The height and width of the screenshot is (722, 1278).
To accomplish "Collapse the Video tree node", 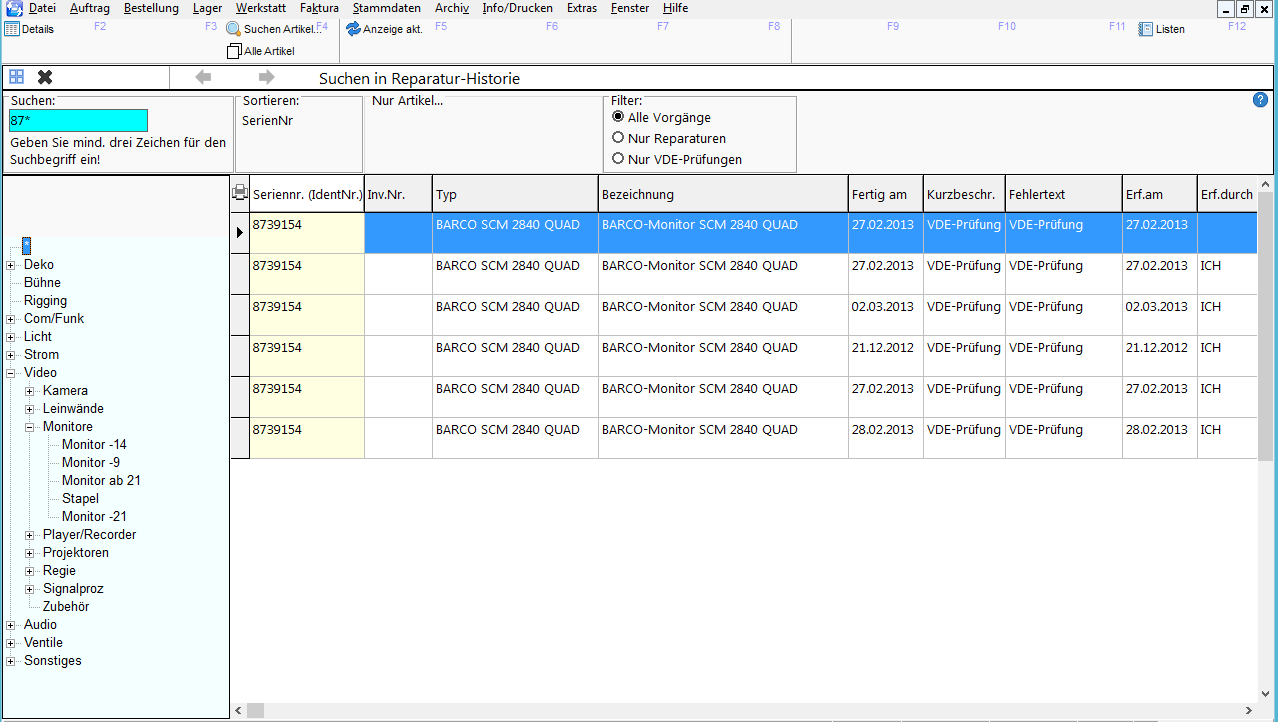I will (x=11, y=373).
